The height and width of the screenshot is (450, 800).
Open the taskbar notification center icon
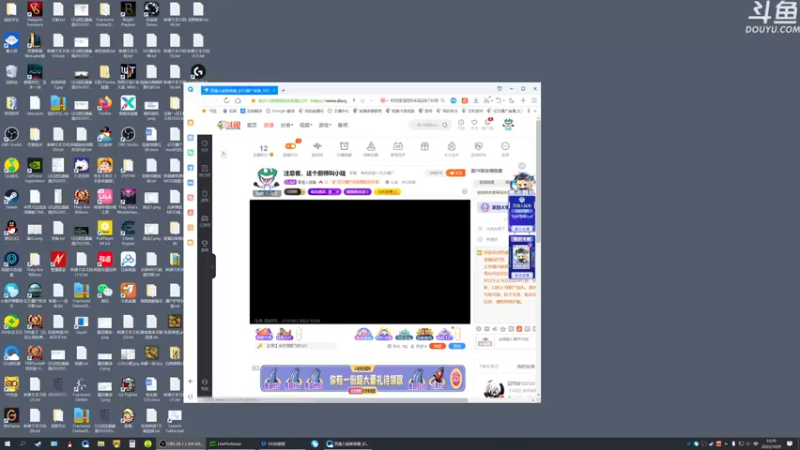click(790, 444)
